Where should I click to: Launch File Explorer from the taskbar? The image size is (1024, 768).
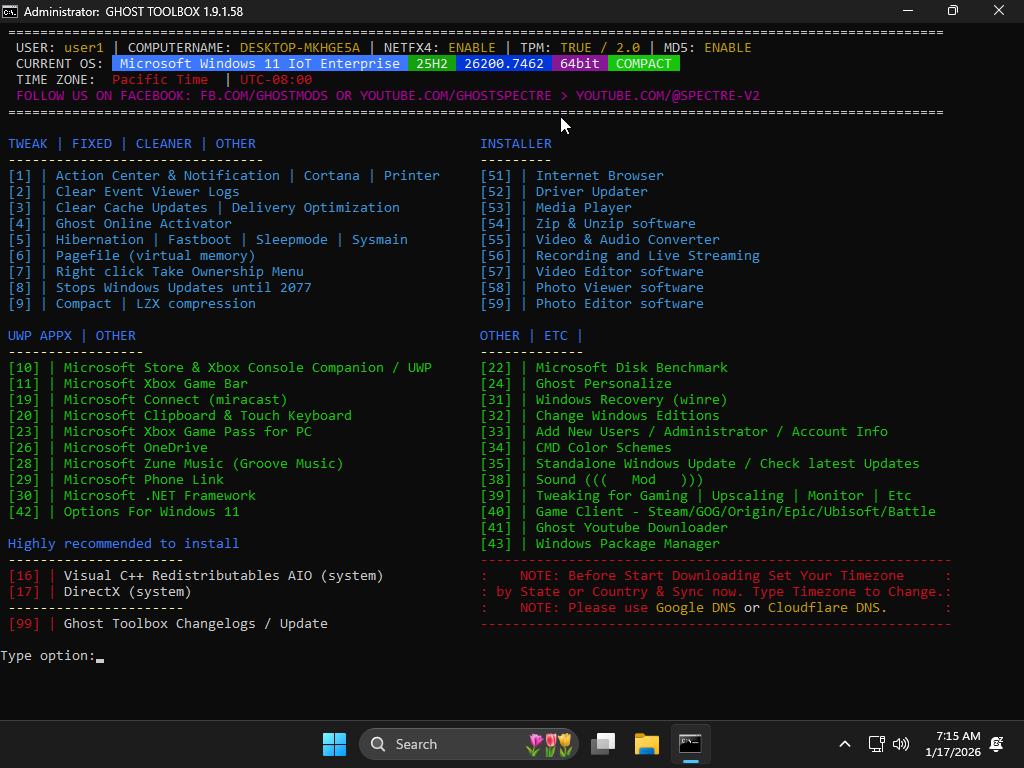(647, 744)
